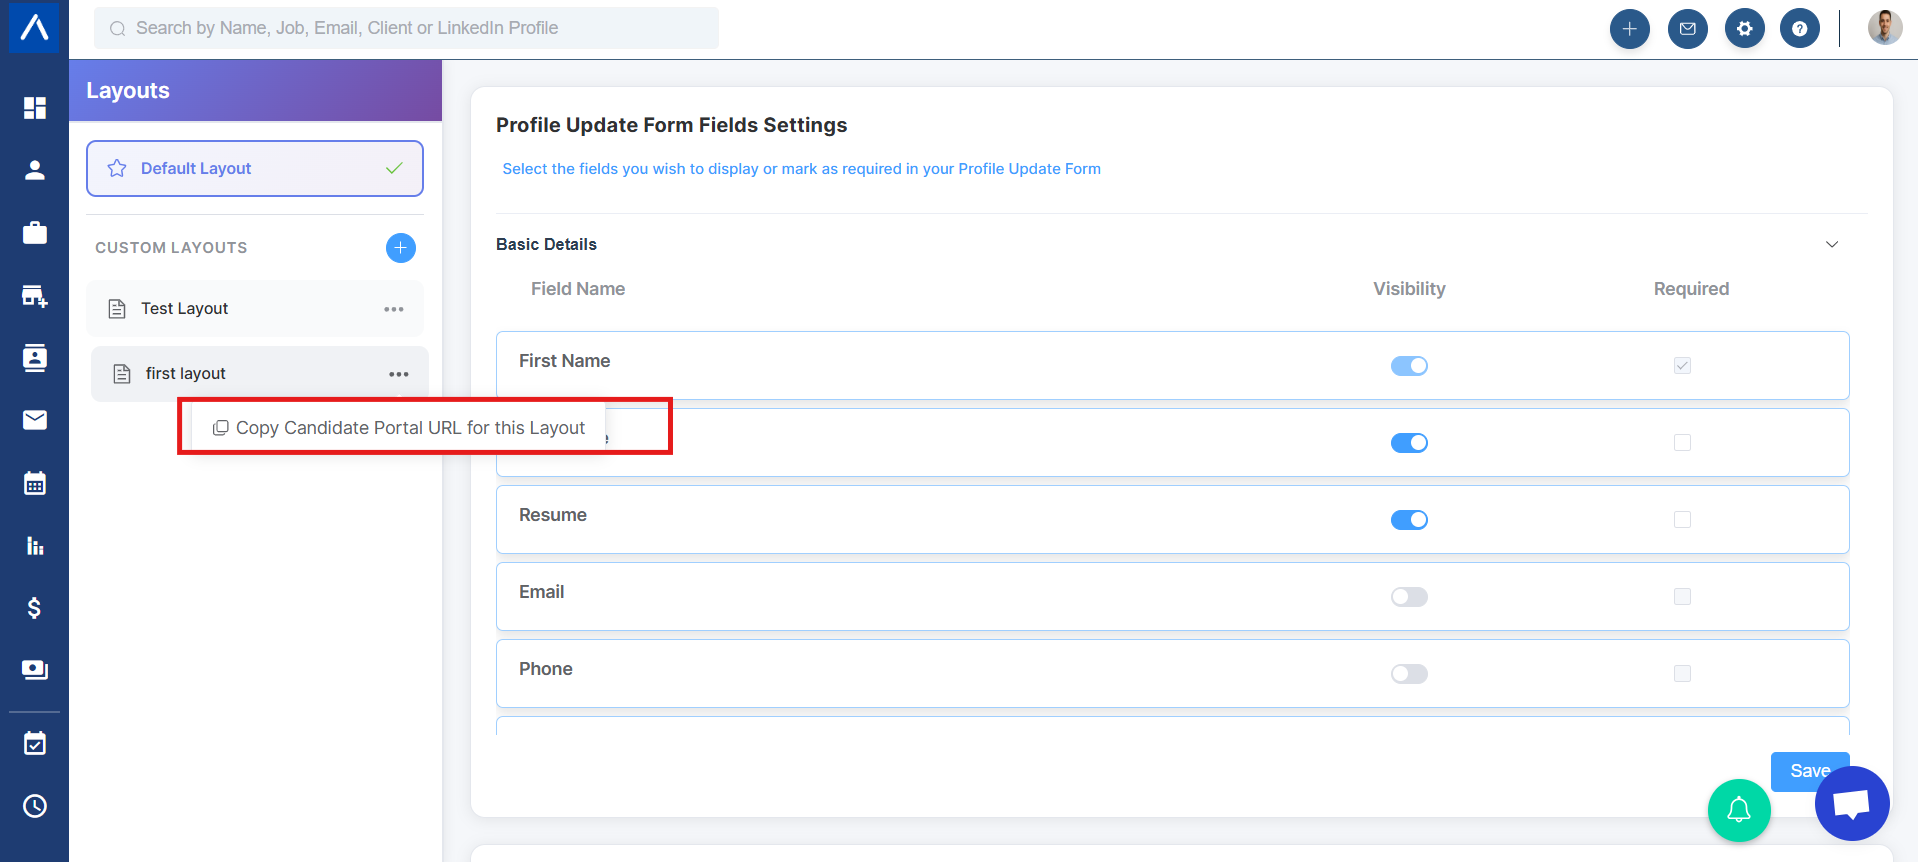Collapse the Basic Details section
The width and height of the screenshot is (1918, 862).
pyautogui.click(x=1831, y=245)
